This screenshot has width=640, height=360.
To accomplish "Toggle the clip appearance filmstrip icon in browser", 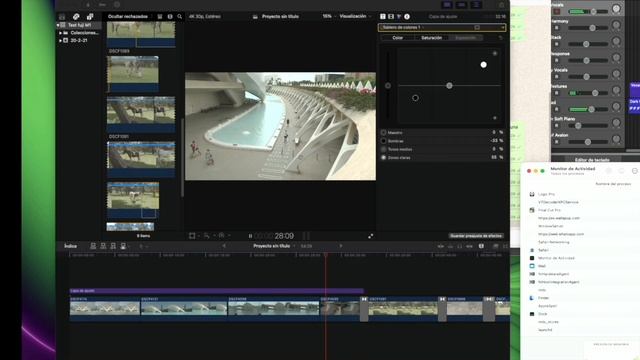I will click(x=170, y=17).
